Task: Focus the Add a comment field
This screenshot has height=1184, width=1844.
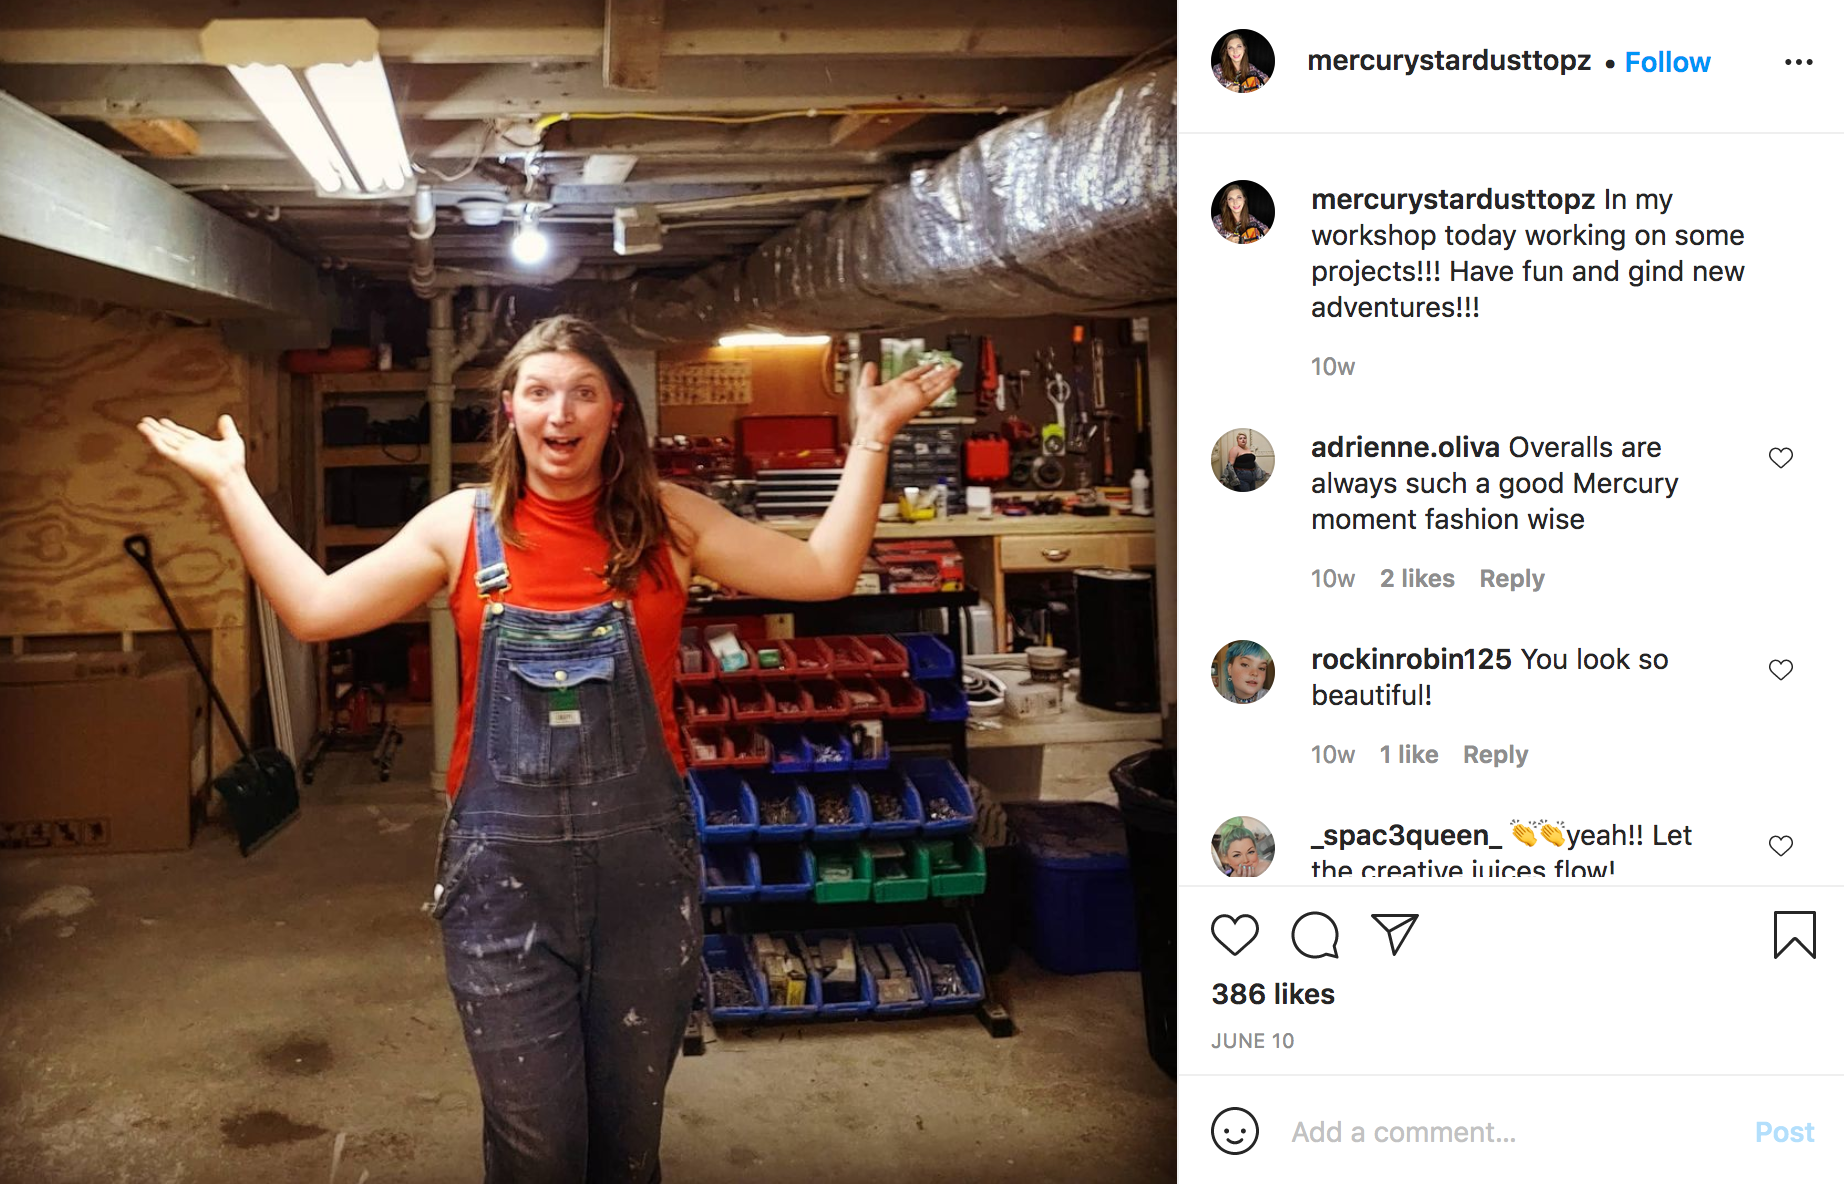Action: 1510,1132
